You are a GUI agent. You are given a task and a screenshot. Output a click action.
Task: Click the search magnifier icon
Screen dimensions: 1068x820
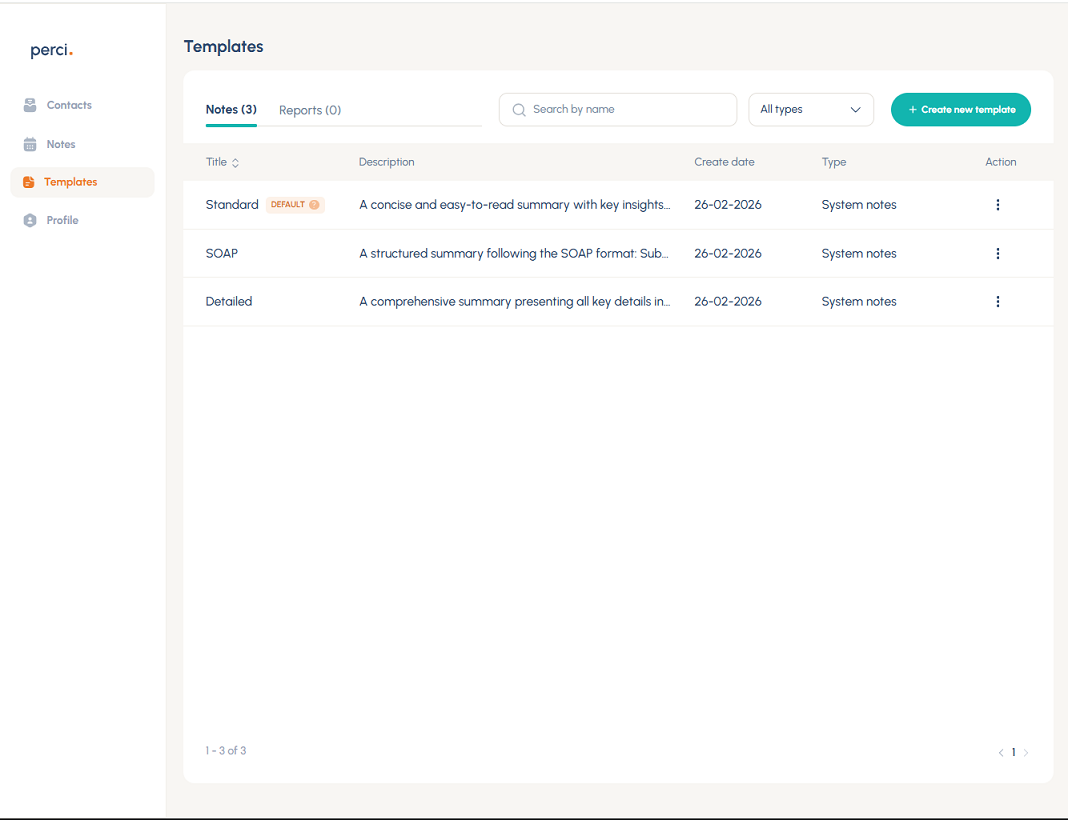(x=519, y=110)
